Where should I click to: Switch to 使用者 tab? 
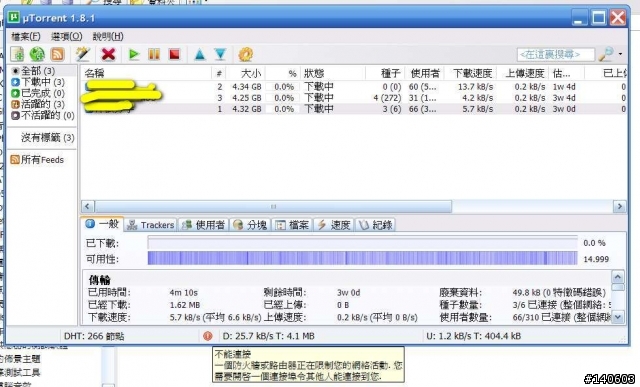coord(203,225)
